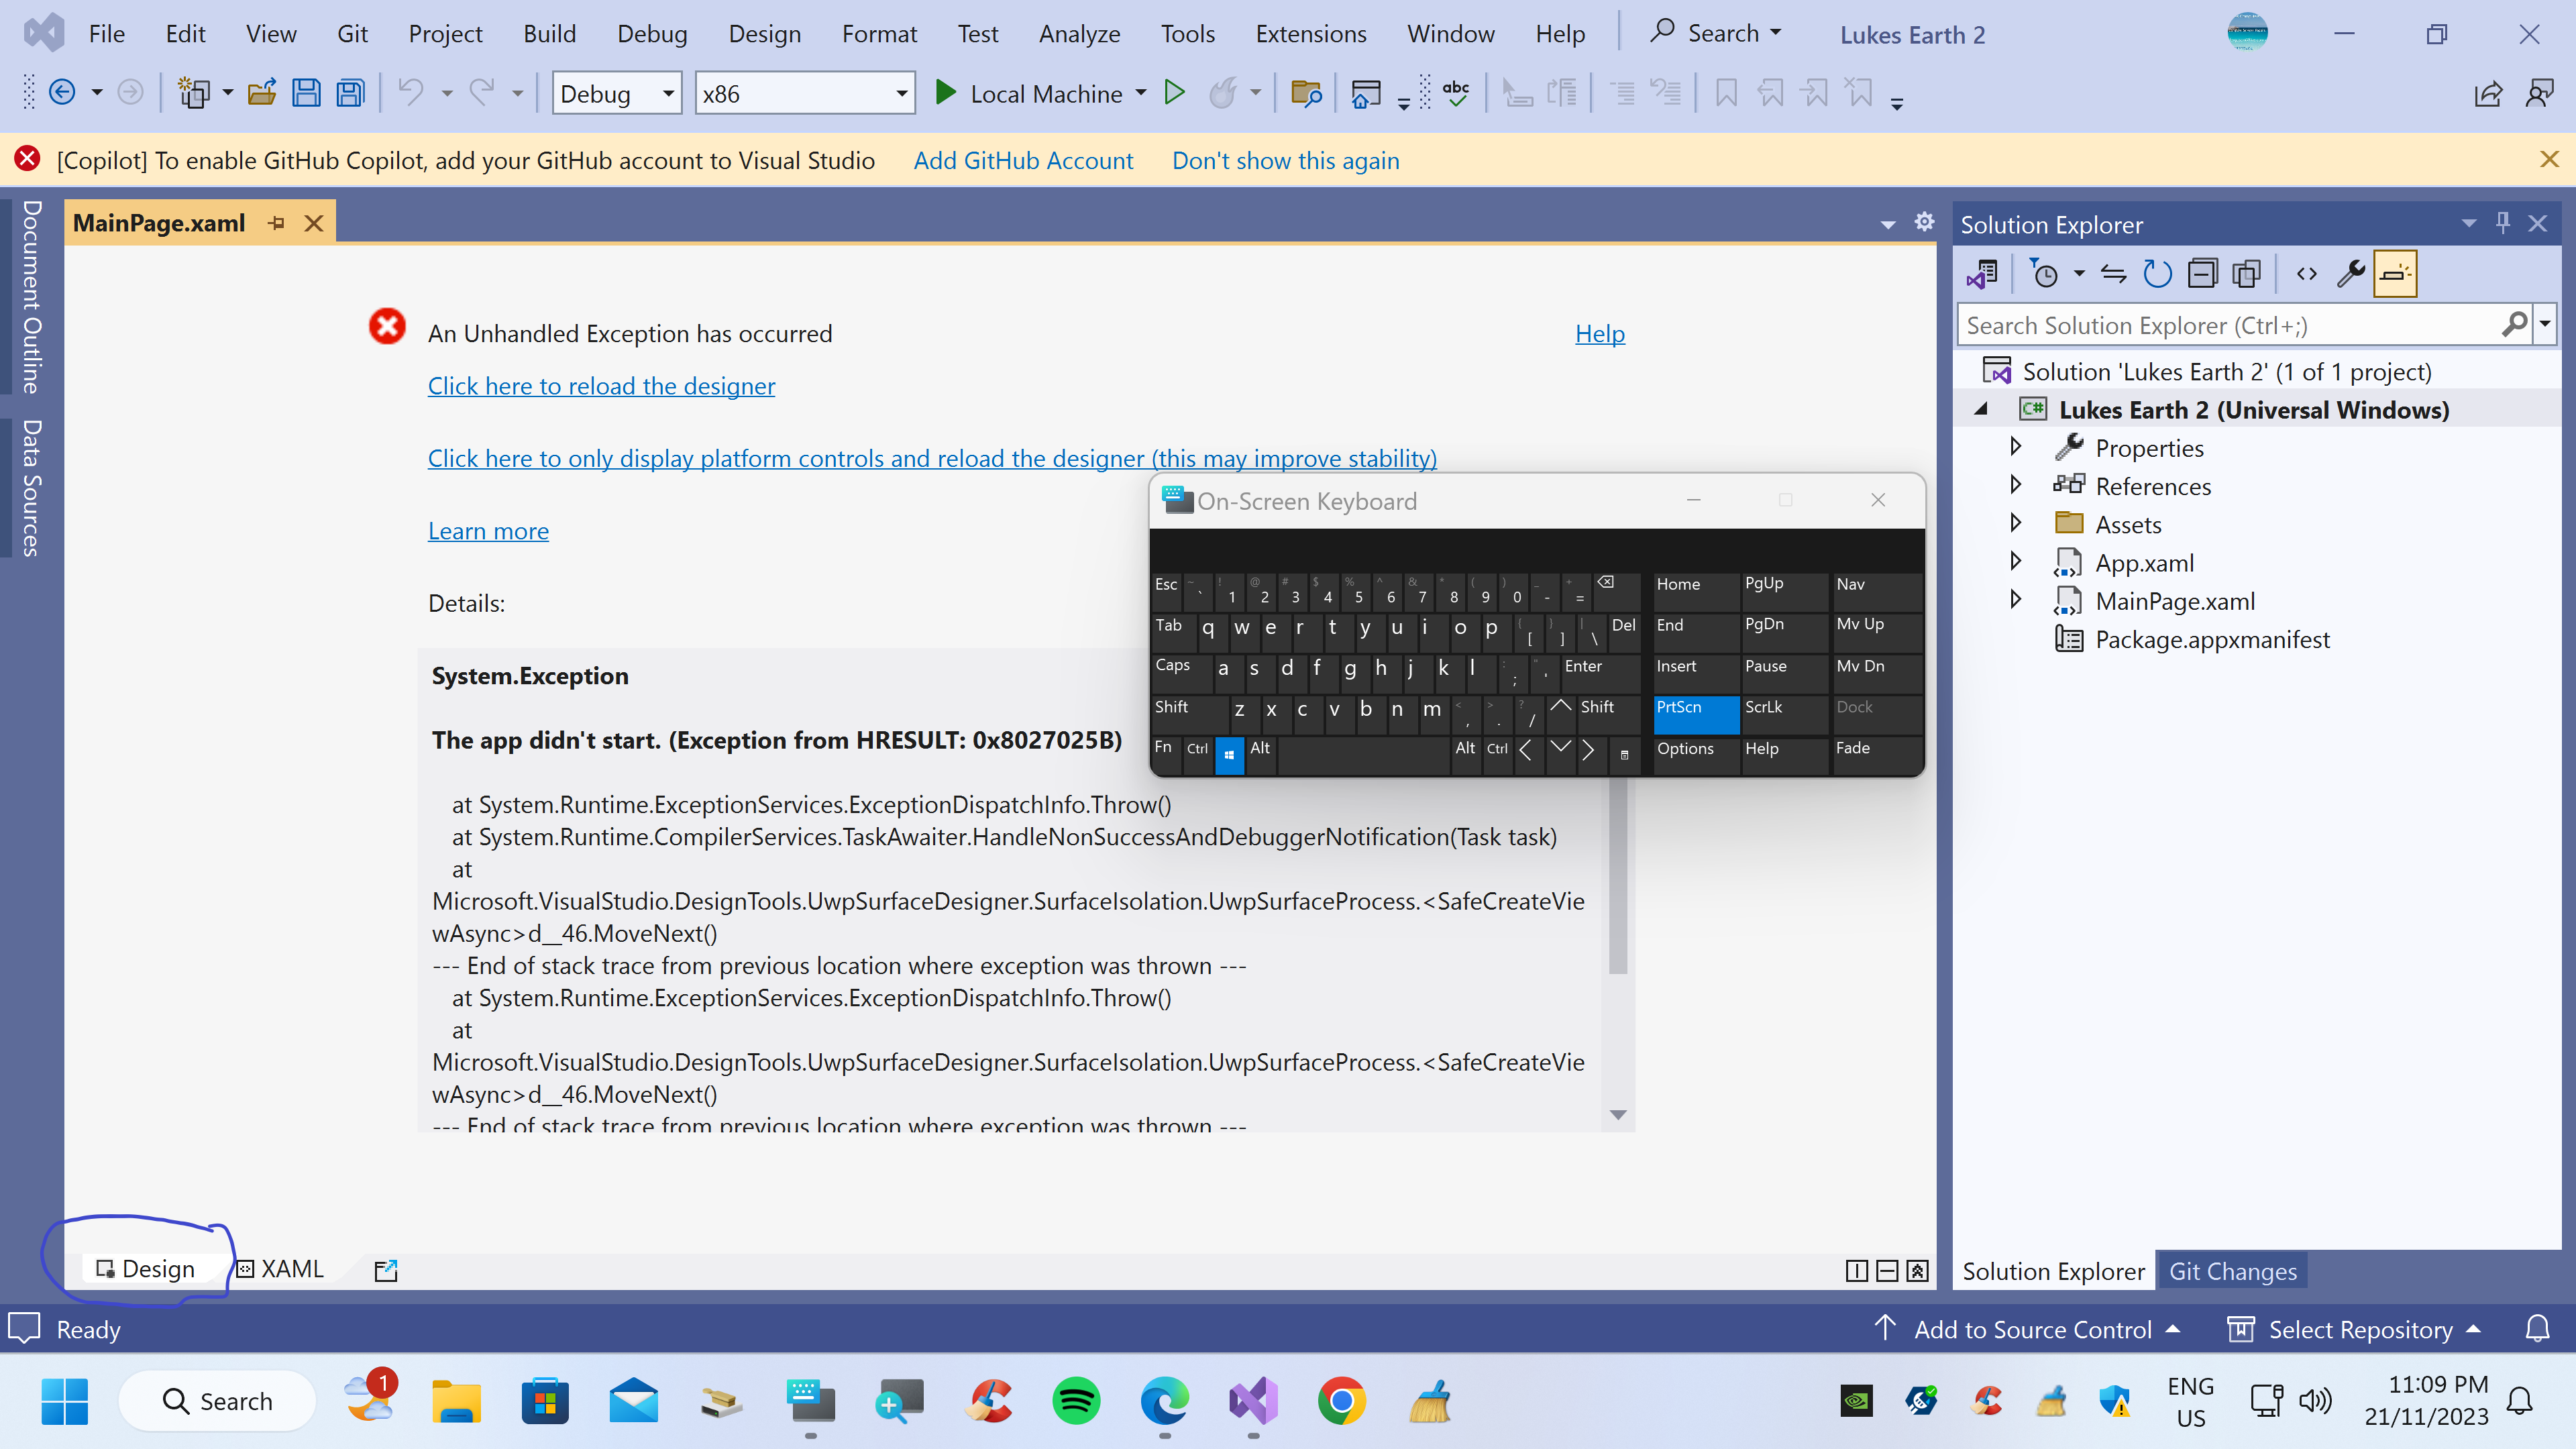Click the reload the designer link
This screenshot has height=1449, width=2576.
(601, 386)
